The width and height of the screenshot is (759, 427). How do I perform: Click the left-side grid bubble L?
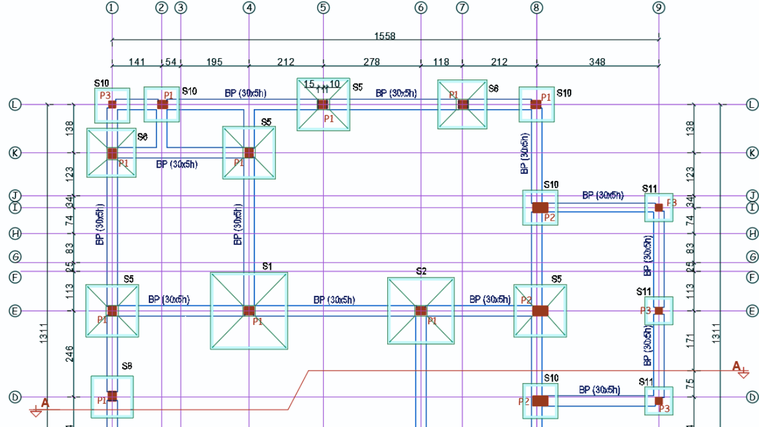15,105
